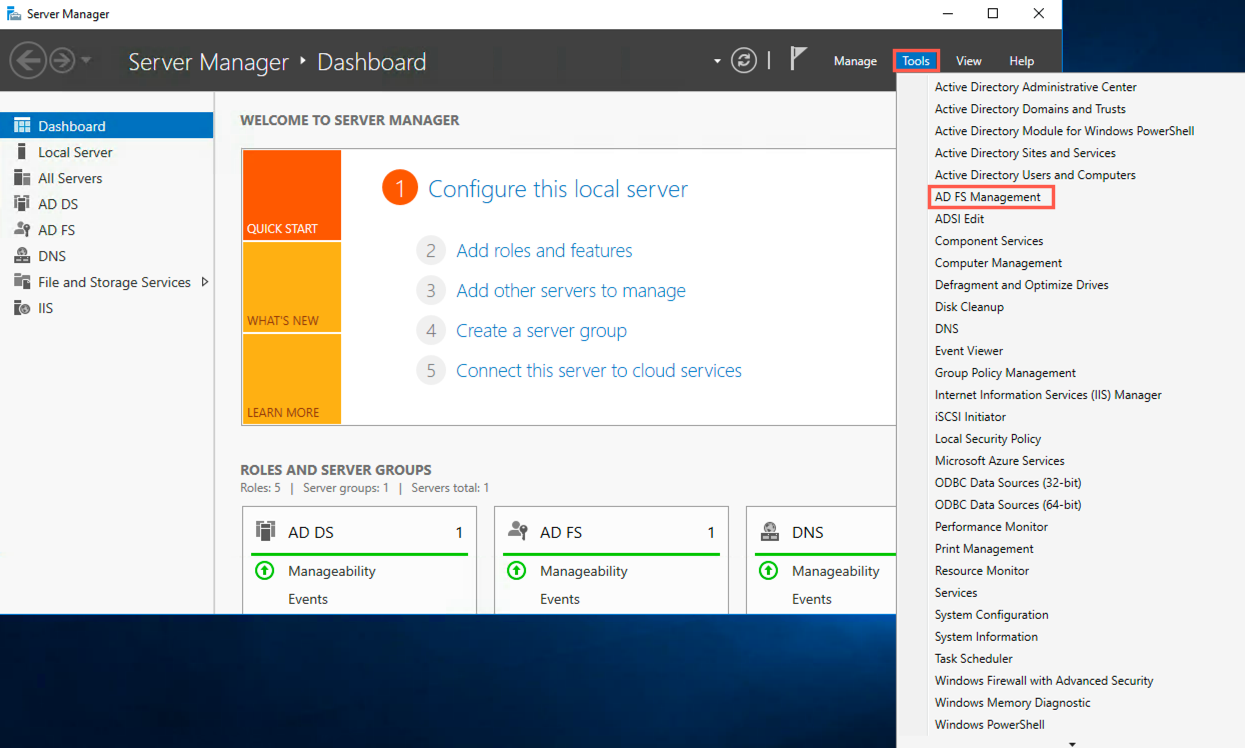This screenshot has width=1245, height=748.
Task: Click Connect this server to cloud services
Action: click(x=598, y=370)
